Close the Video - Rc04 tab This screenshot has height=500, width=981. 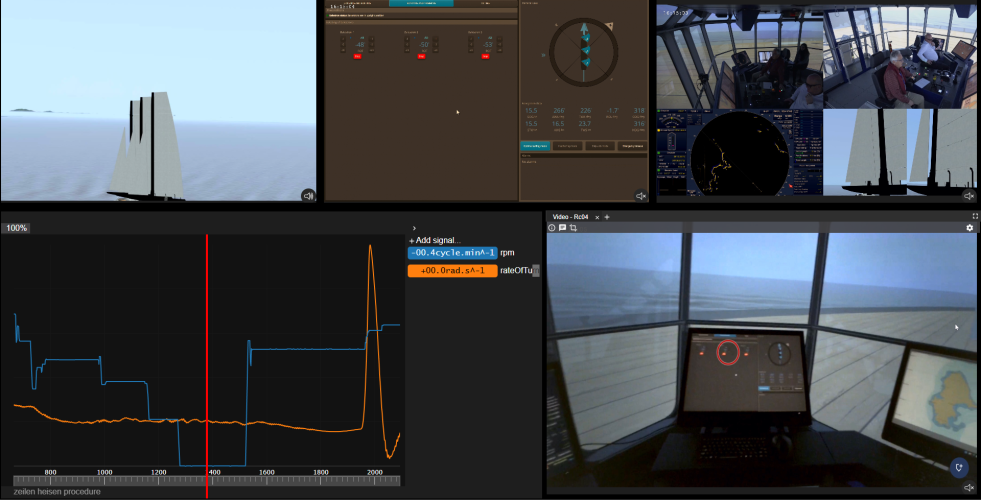pyautogui.click(x=597, y=217)
